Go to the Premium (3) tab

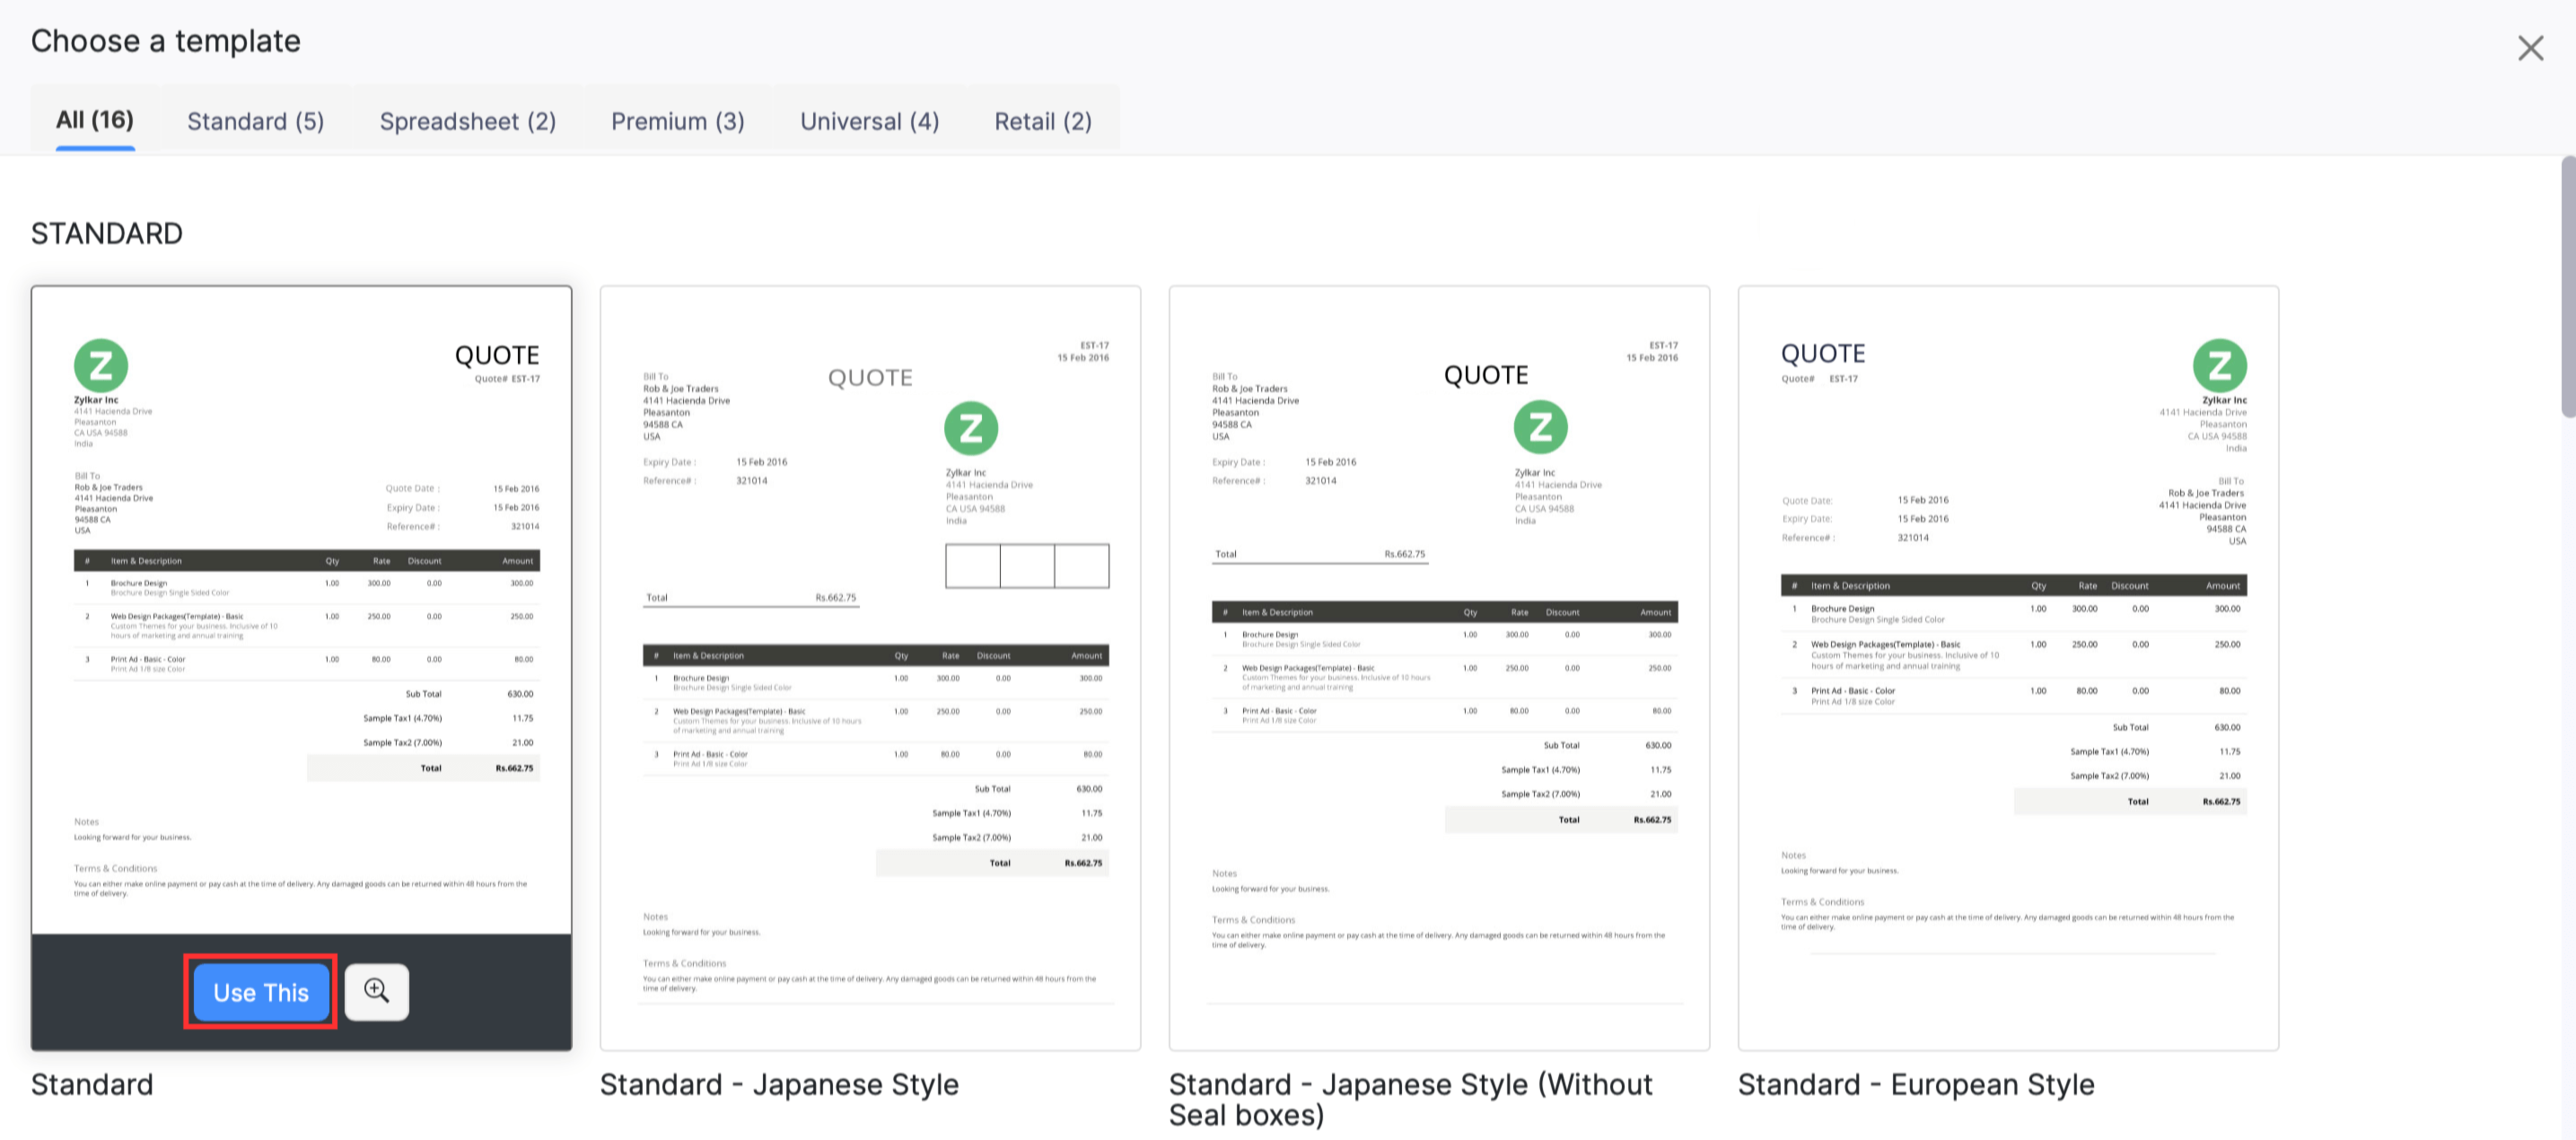click(677, 122)
